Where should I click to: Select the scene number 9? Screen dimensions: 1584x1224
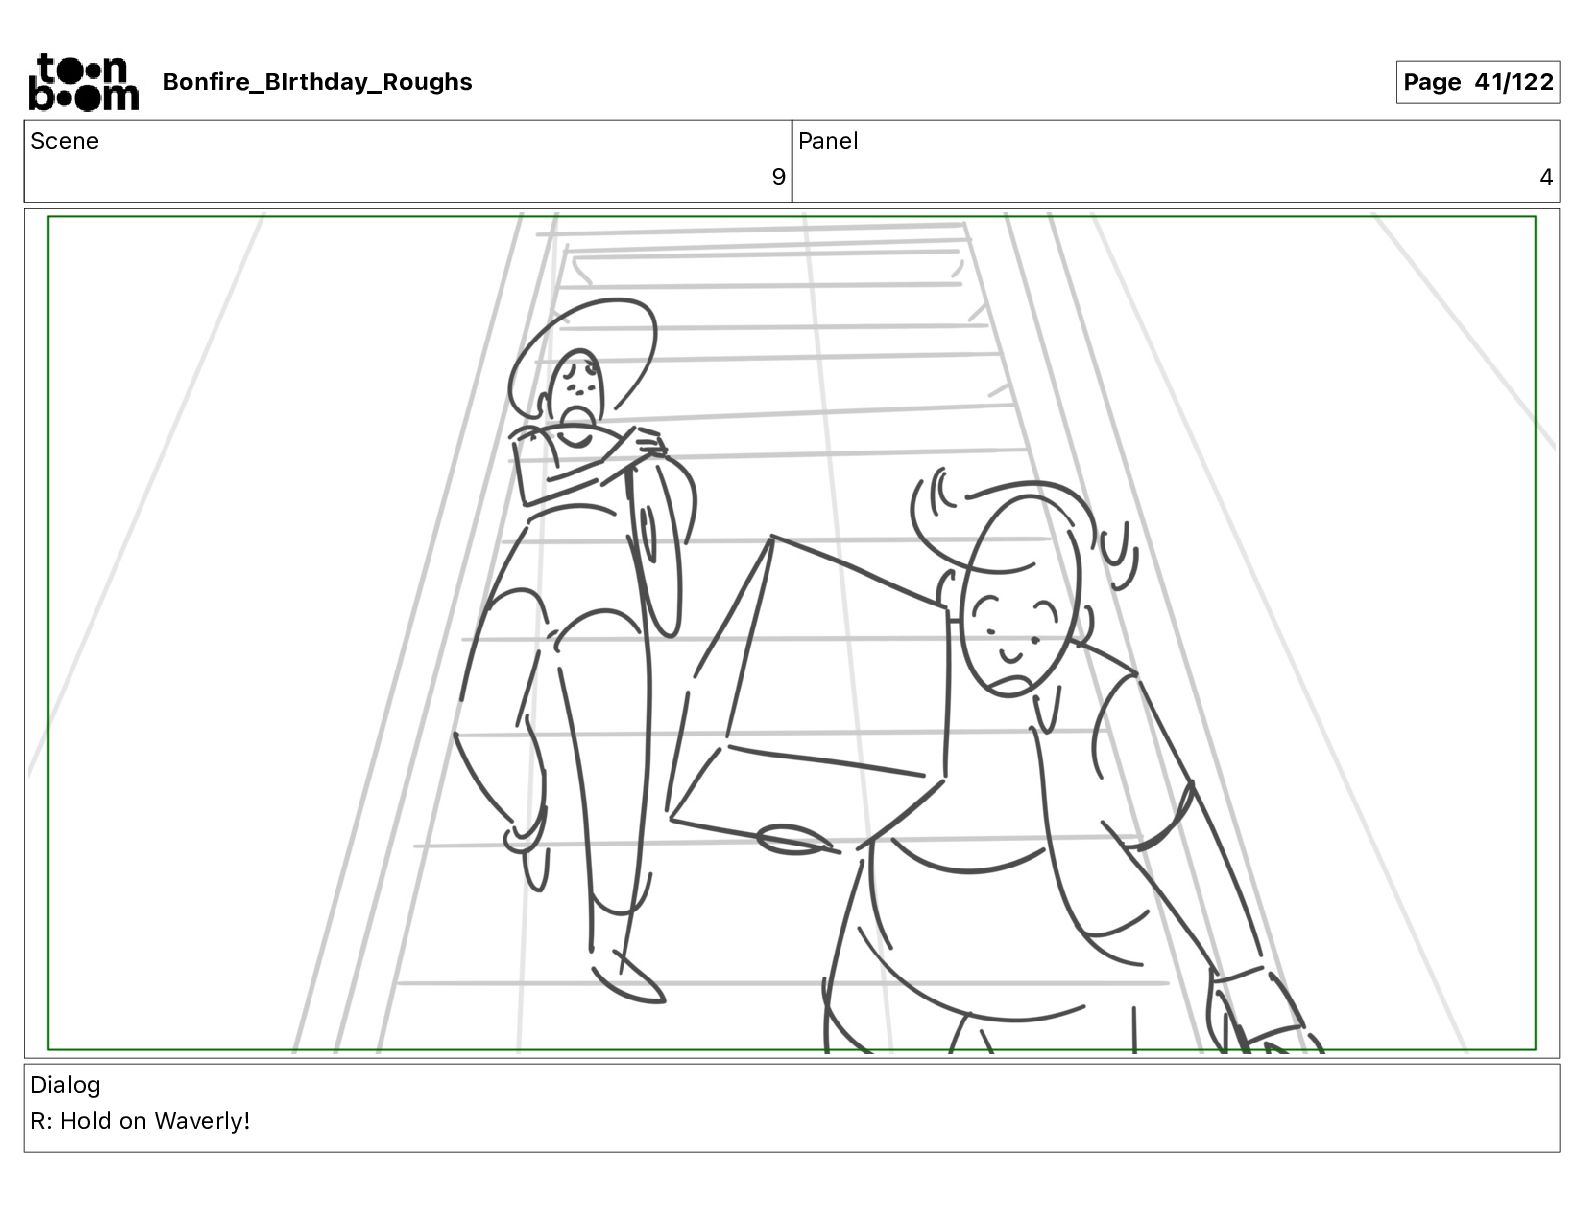pyautogui.click(x=778, y=177)
